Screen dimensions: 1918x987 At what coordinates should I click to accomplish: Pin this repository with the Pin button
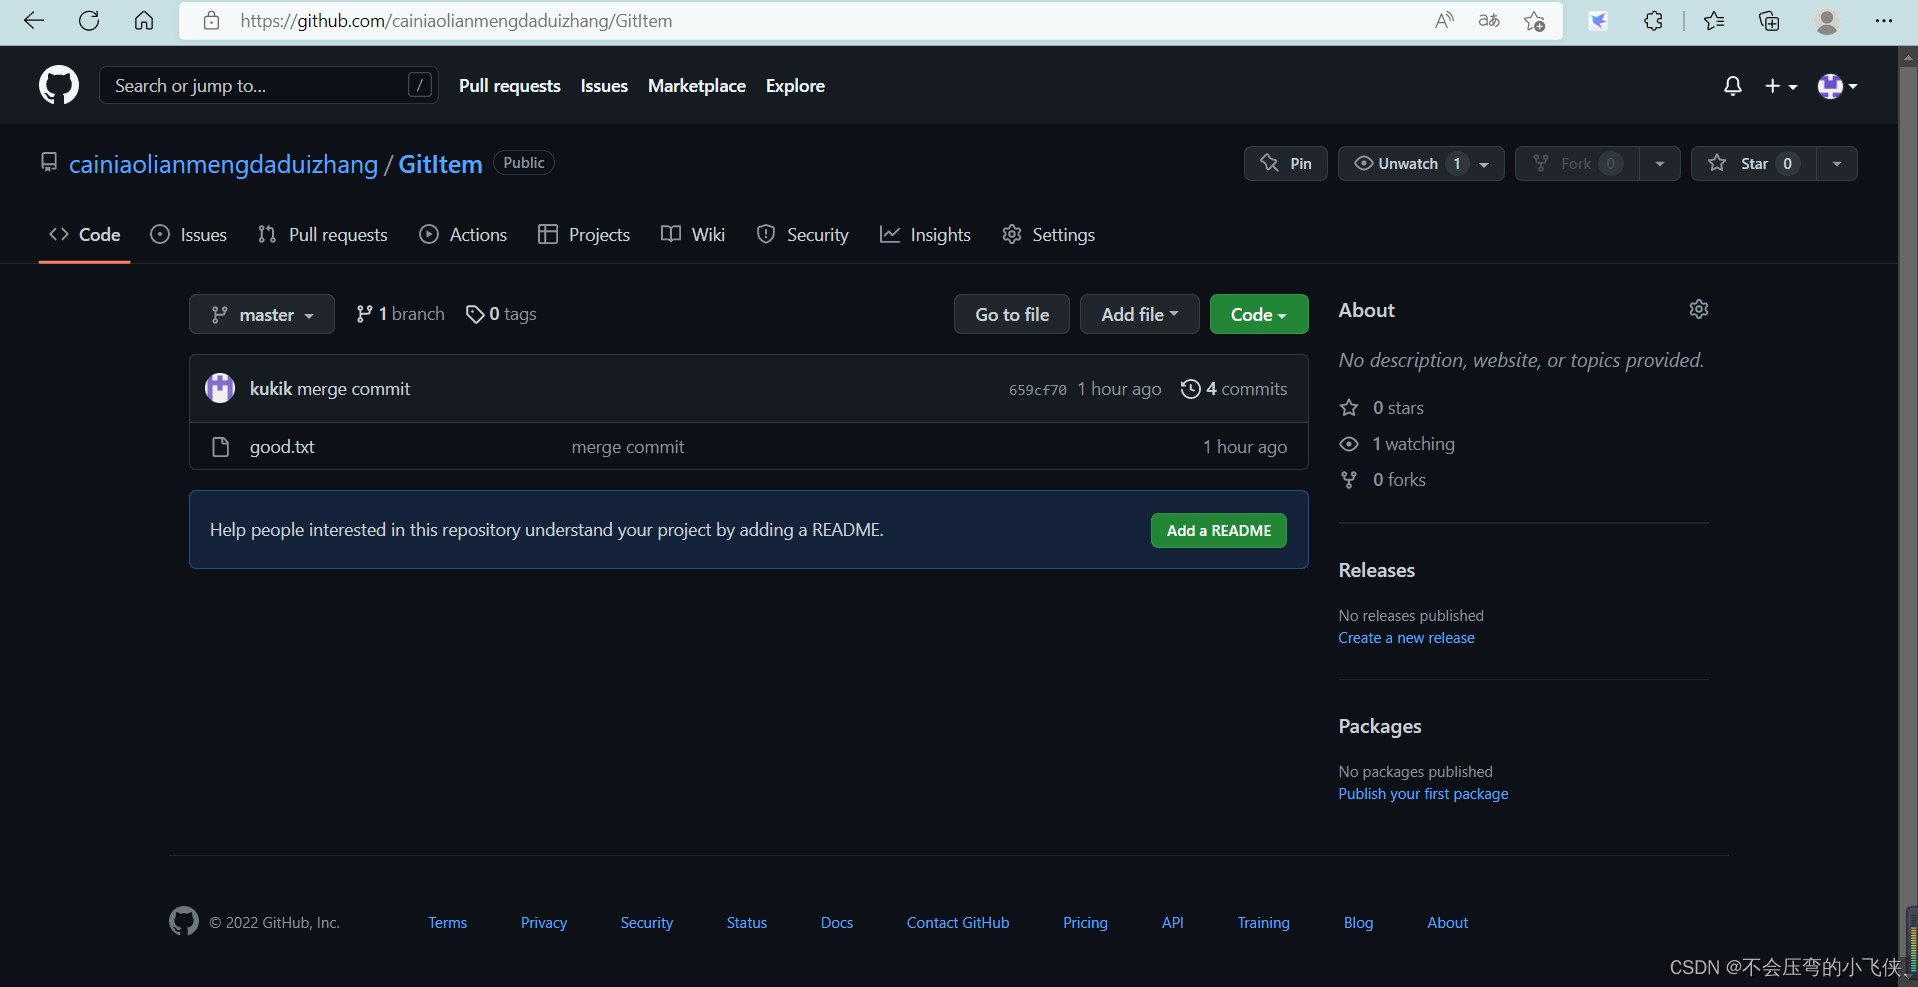click(x=1286, y=163)
